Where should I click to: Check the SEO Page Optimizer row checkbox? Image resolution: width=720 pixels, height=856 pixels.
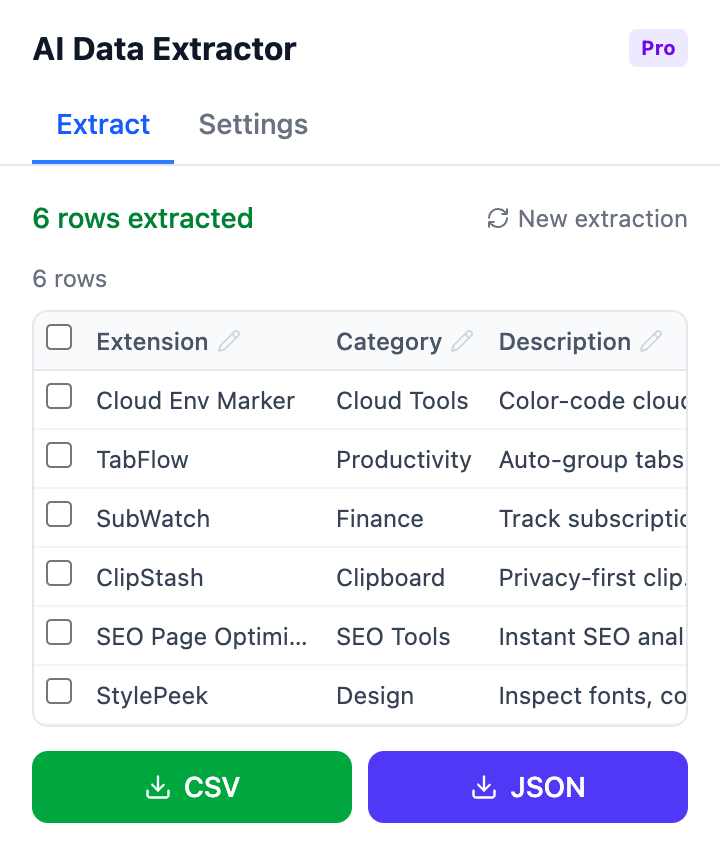pyautogui.click(x=59, y=632)
